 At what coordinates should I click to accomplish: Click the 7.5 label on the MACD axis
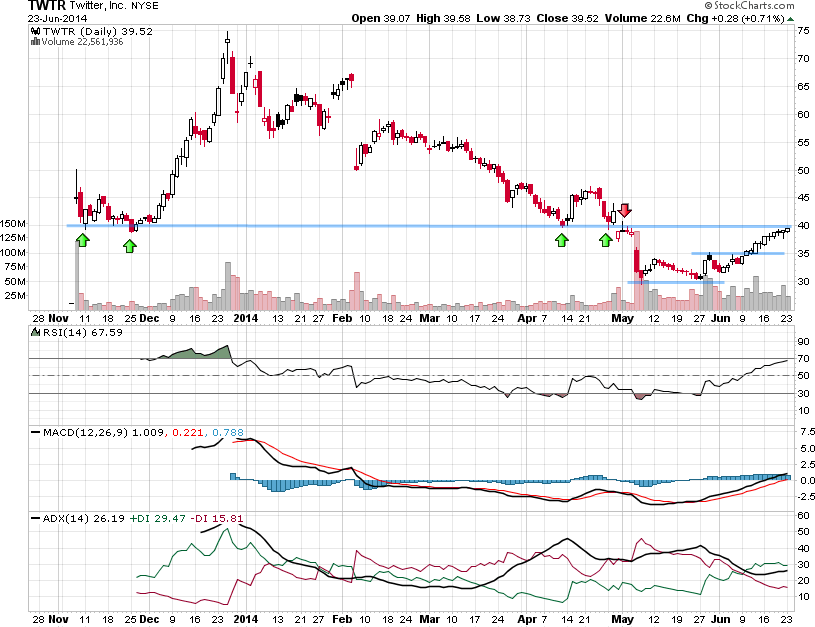pyautogui.click(x=807, y=432)
